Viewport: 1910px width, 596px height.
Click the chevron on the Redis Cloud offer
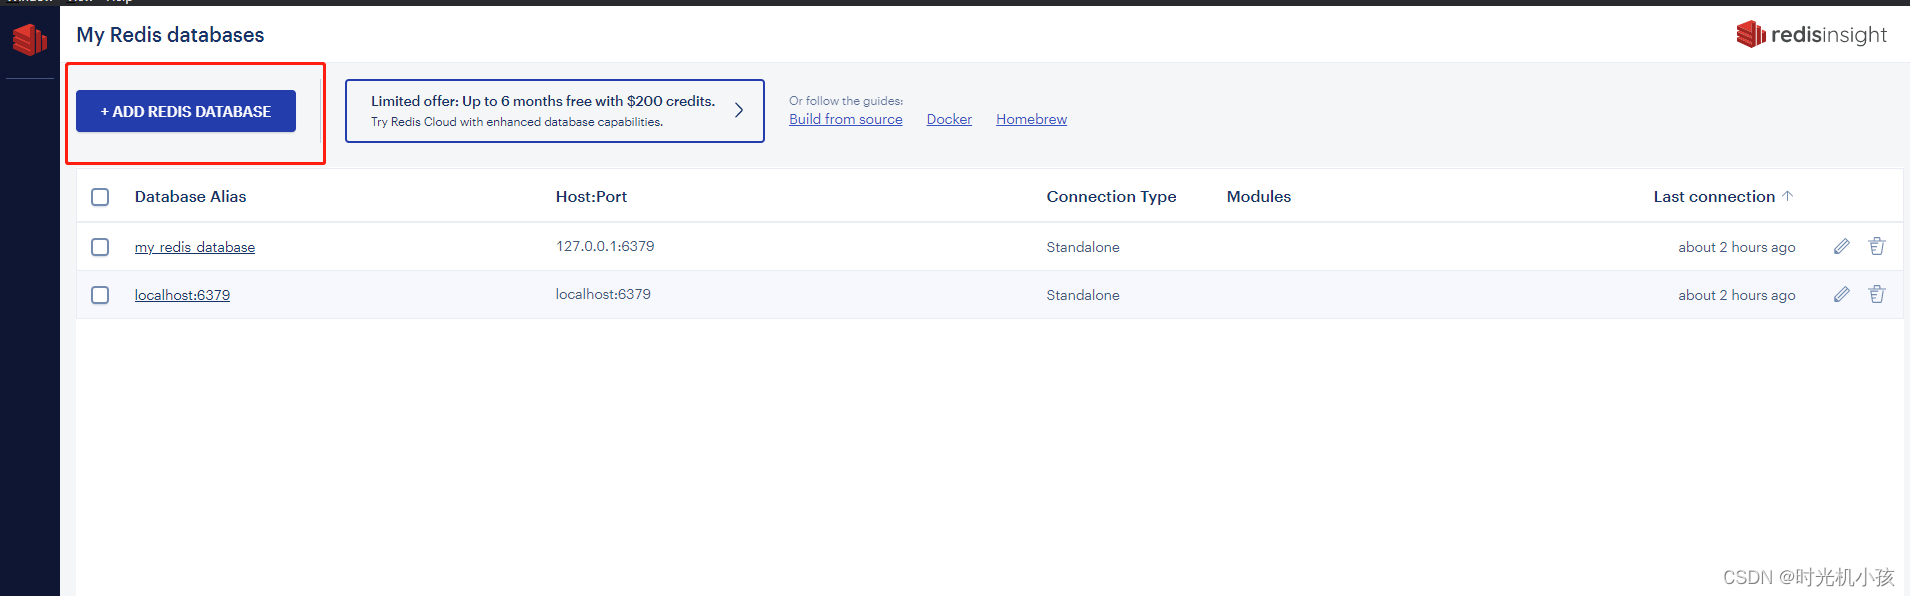point(739,110)
